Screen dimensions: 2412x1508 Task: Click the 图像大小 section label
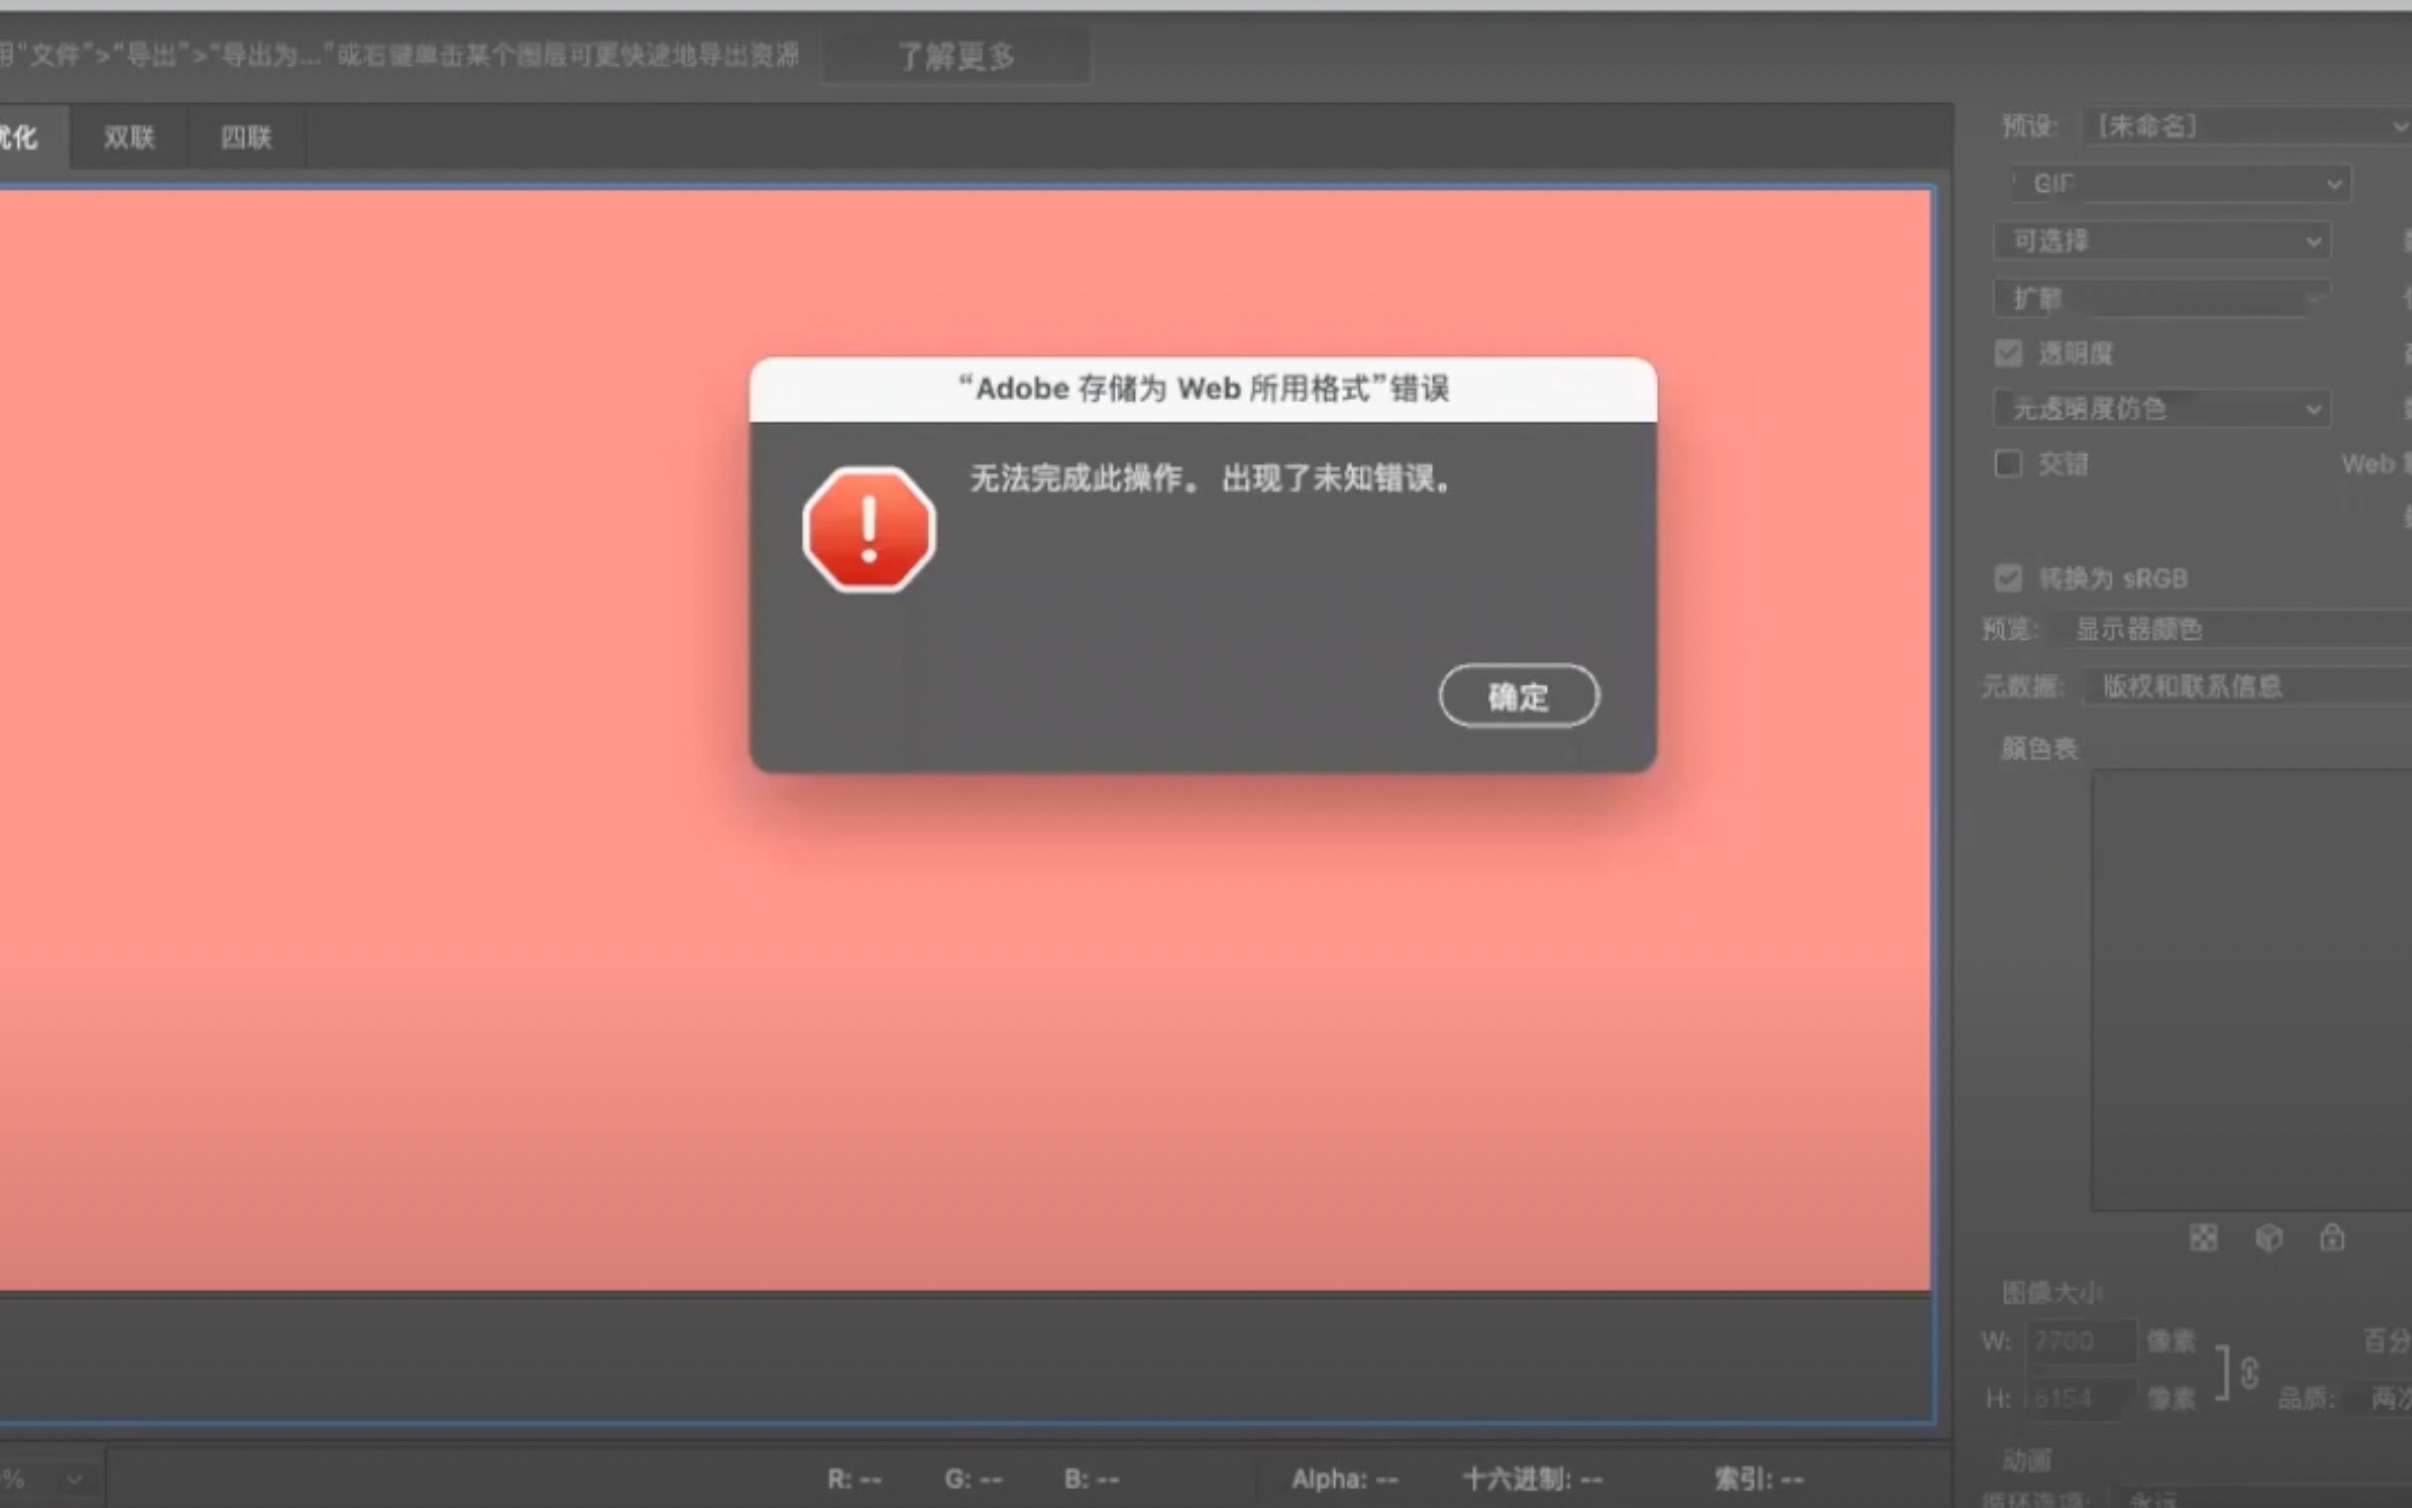pyautogui.click(x=2052, y=1293)
